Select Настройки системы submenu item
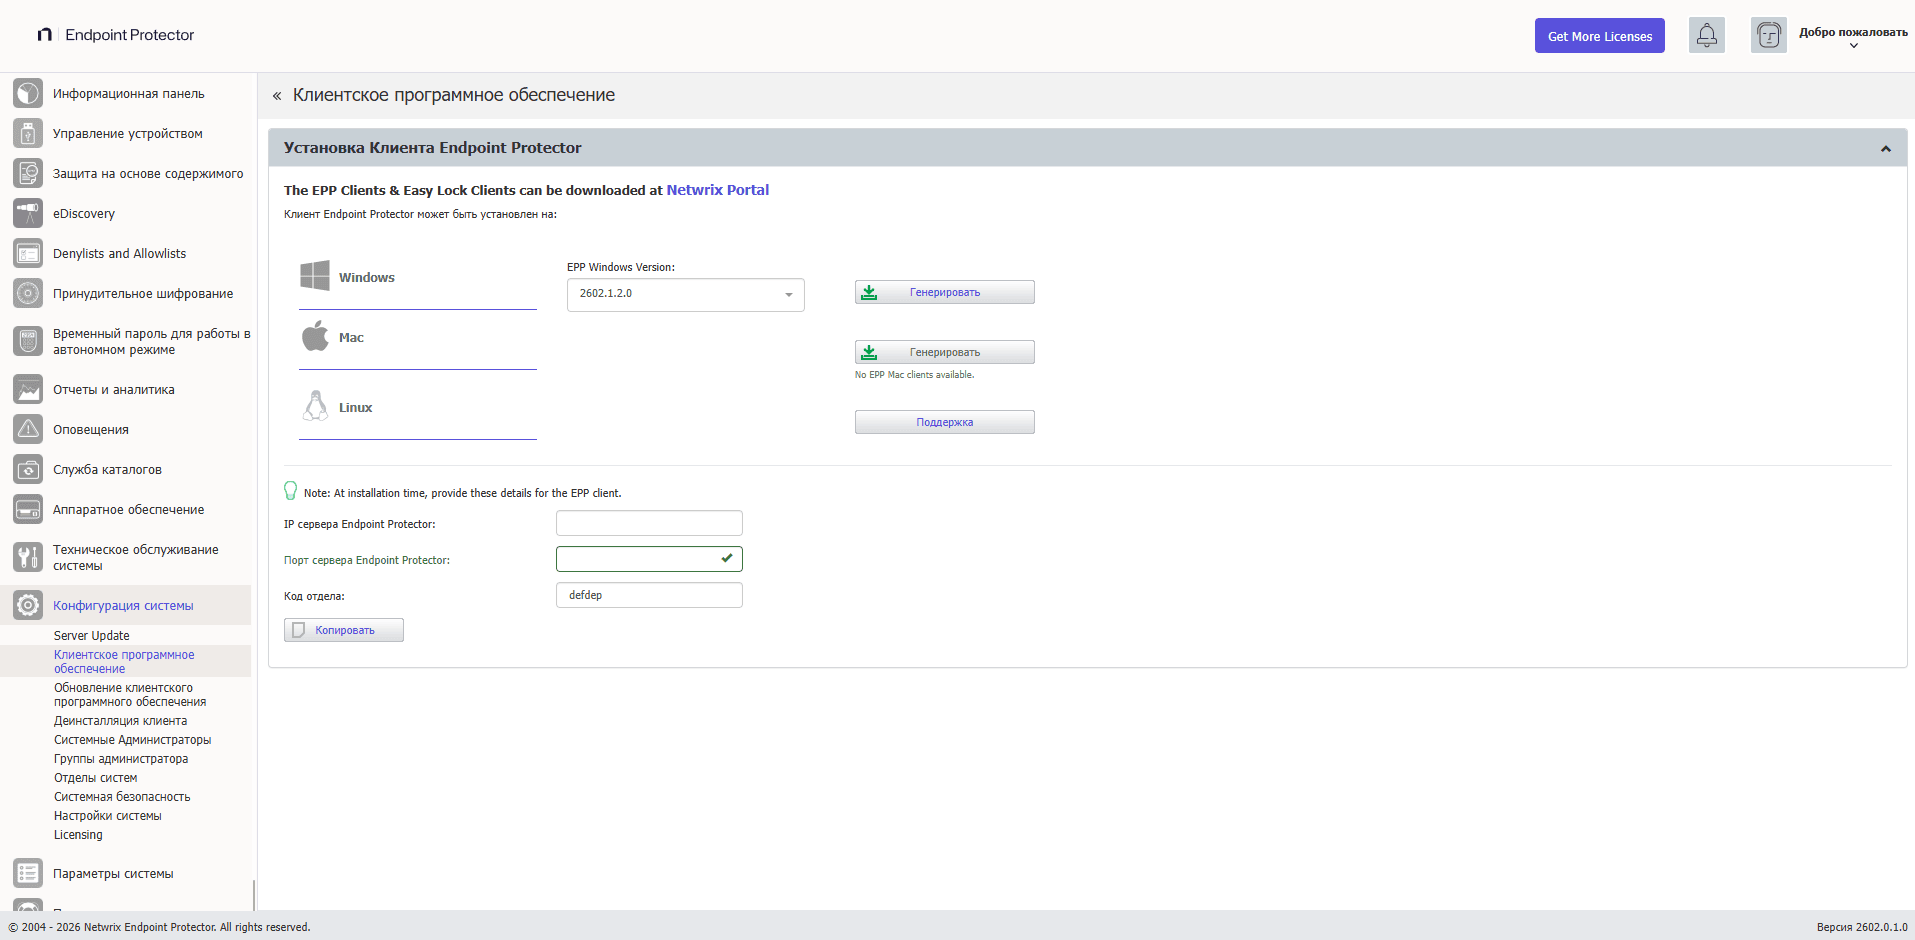 coord(107,815)
